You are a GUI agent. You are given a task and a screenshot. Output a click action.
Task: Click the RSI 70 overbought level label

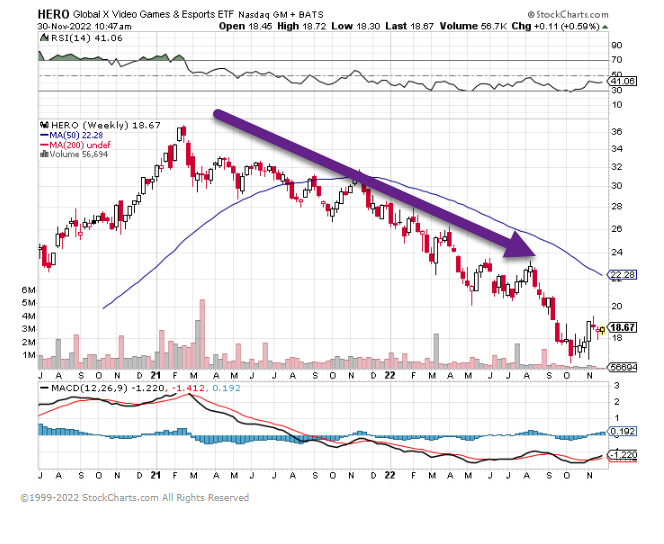[617, 60]
